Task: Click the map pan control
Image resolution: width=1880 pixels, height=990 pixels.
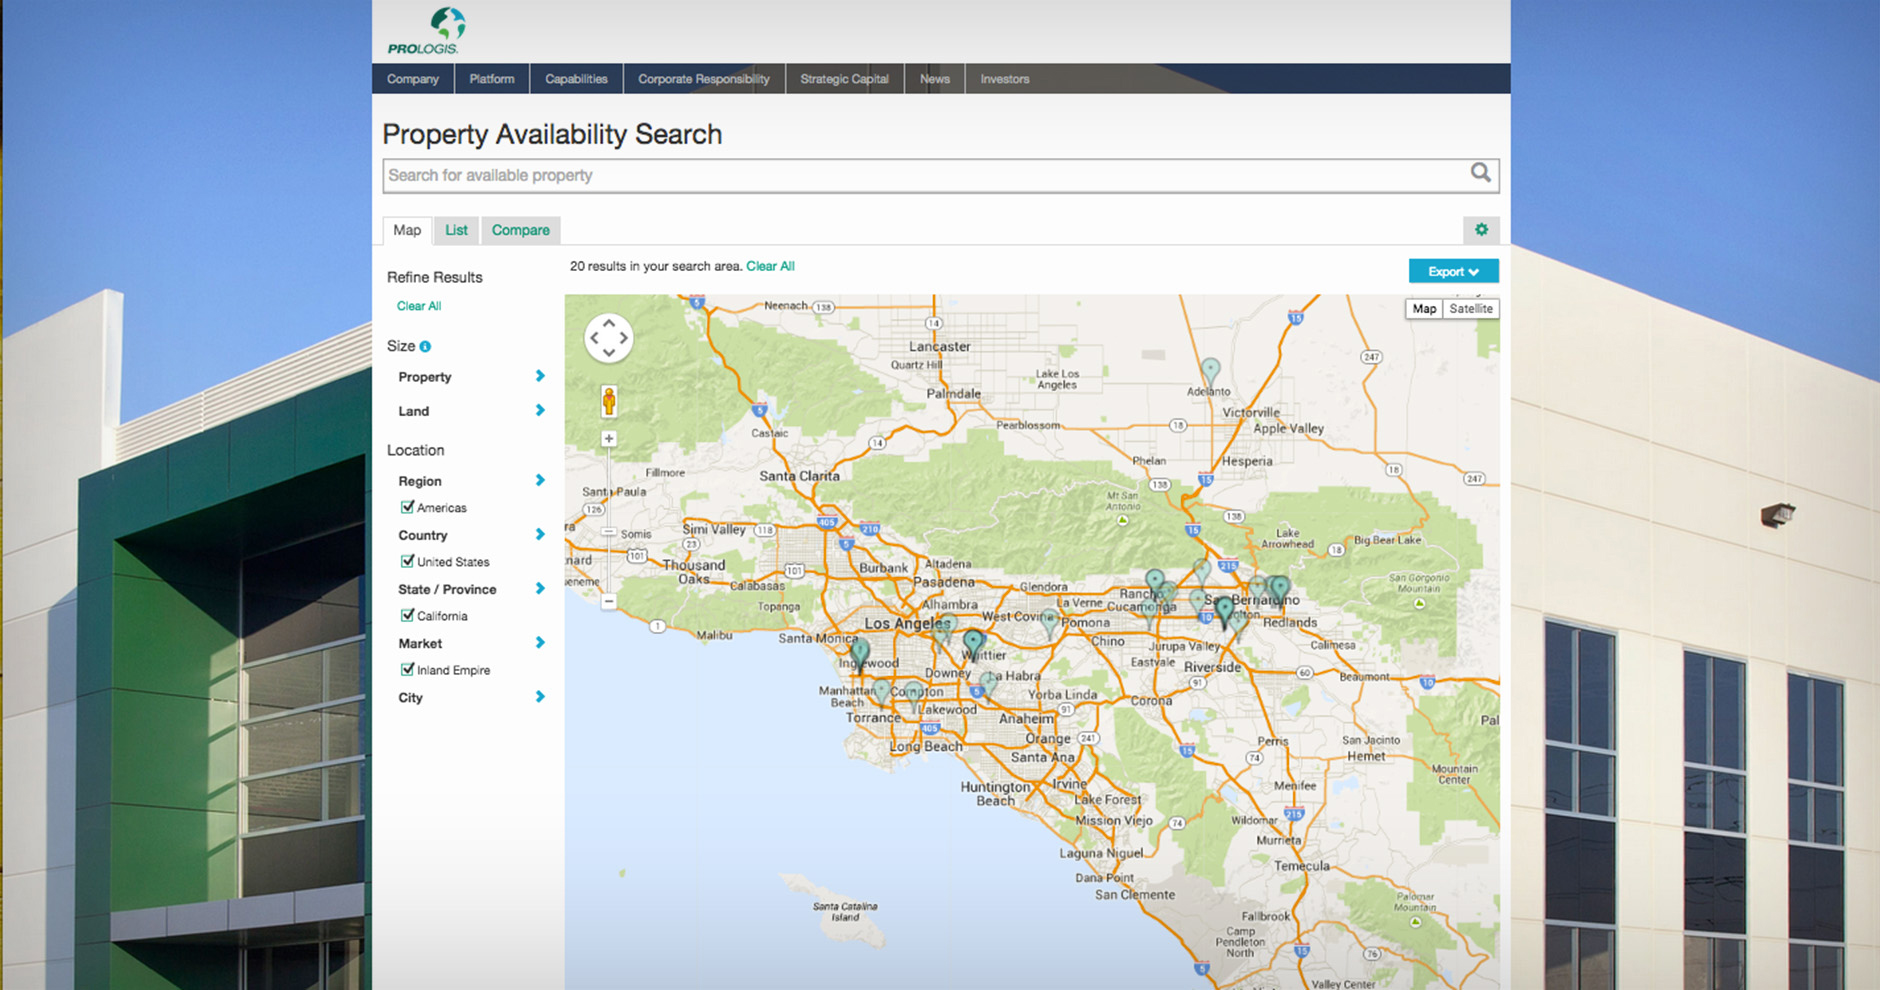Action: (608, 338)
